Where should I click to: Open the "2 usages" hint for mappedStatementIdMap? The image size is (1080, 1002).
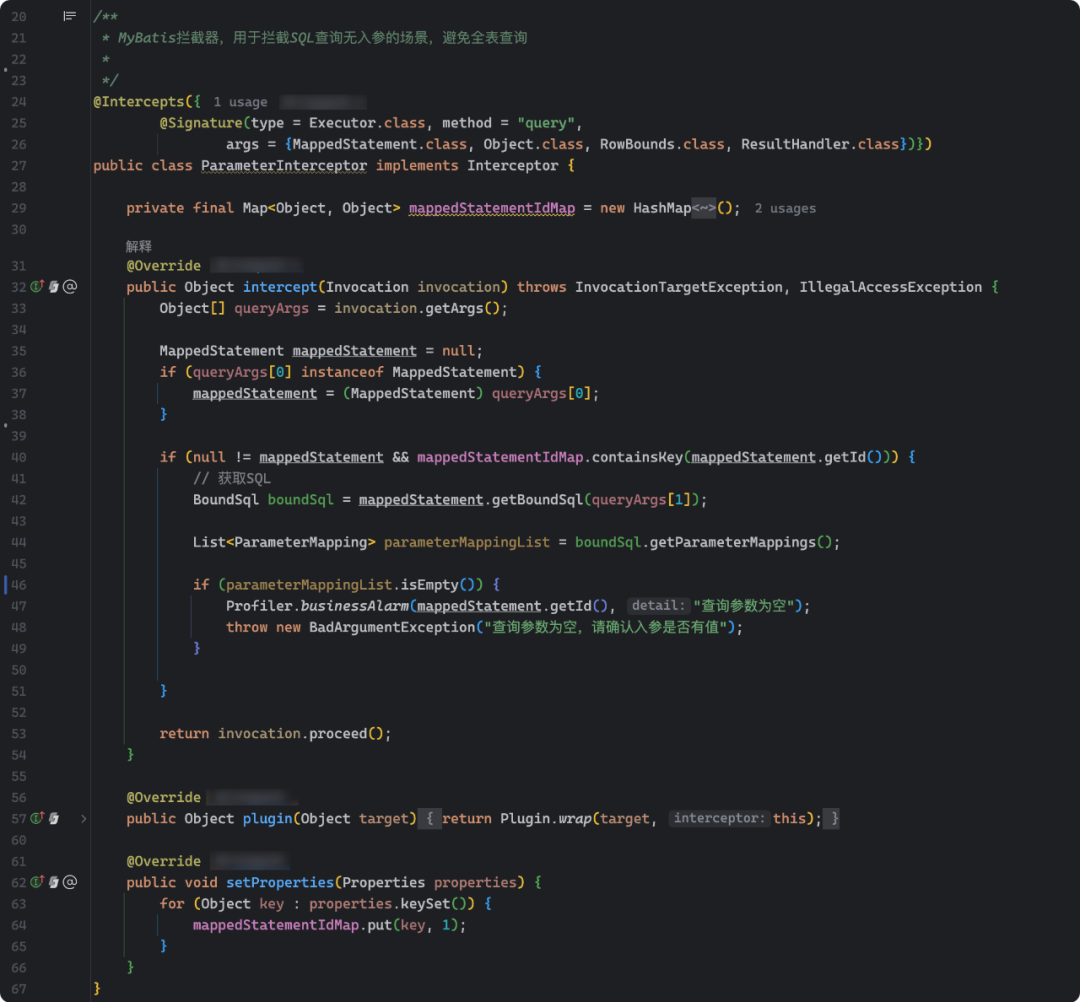785,208
